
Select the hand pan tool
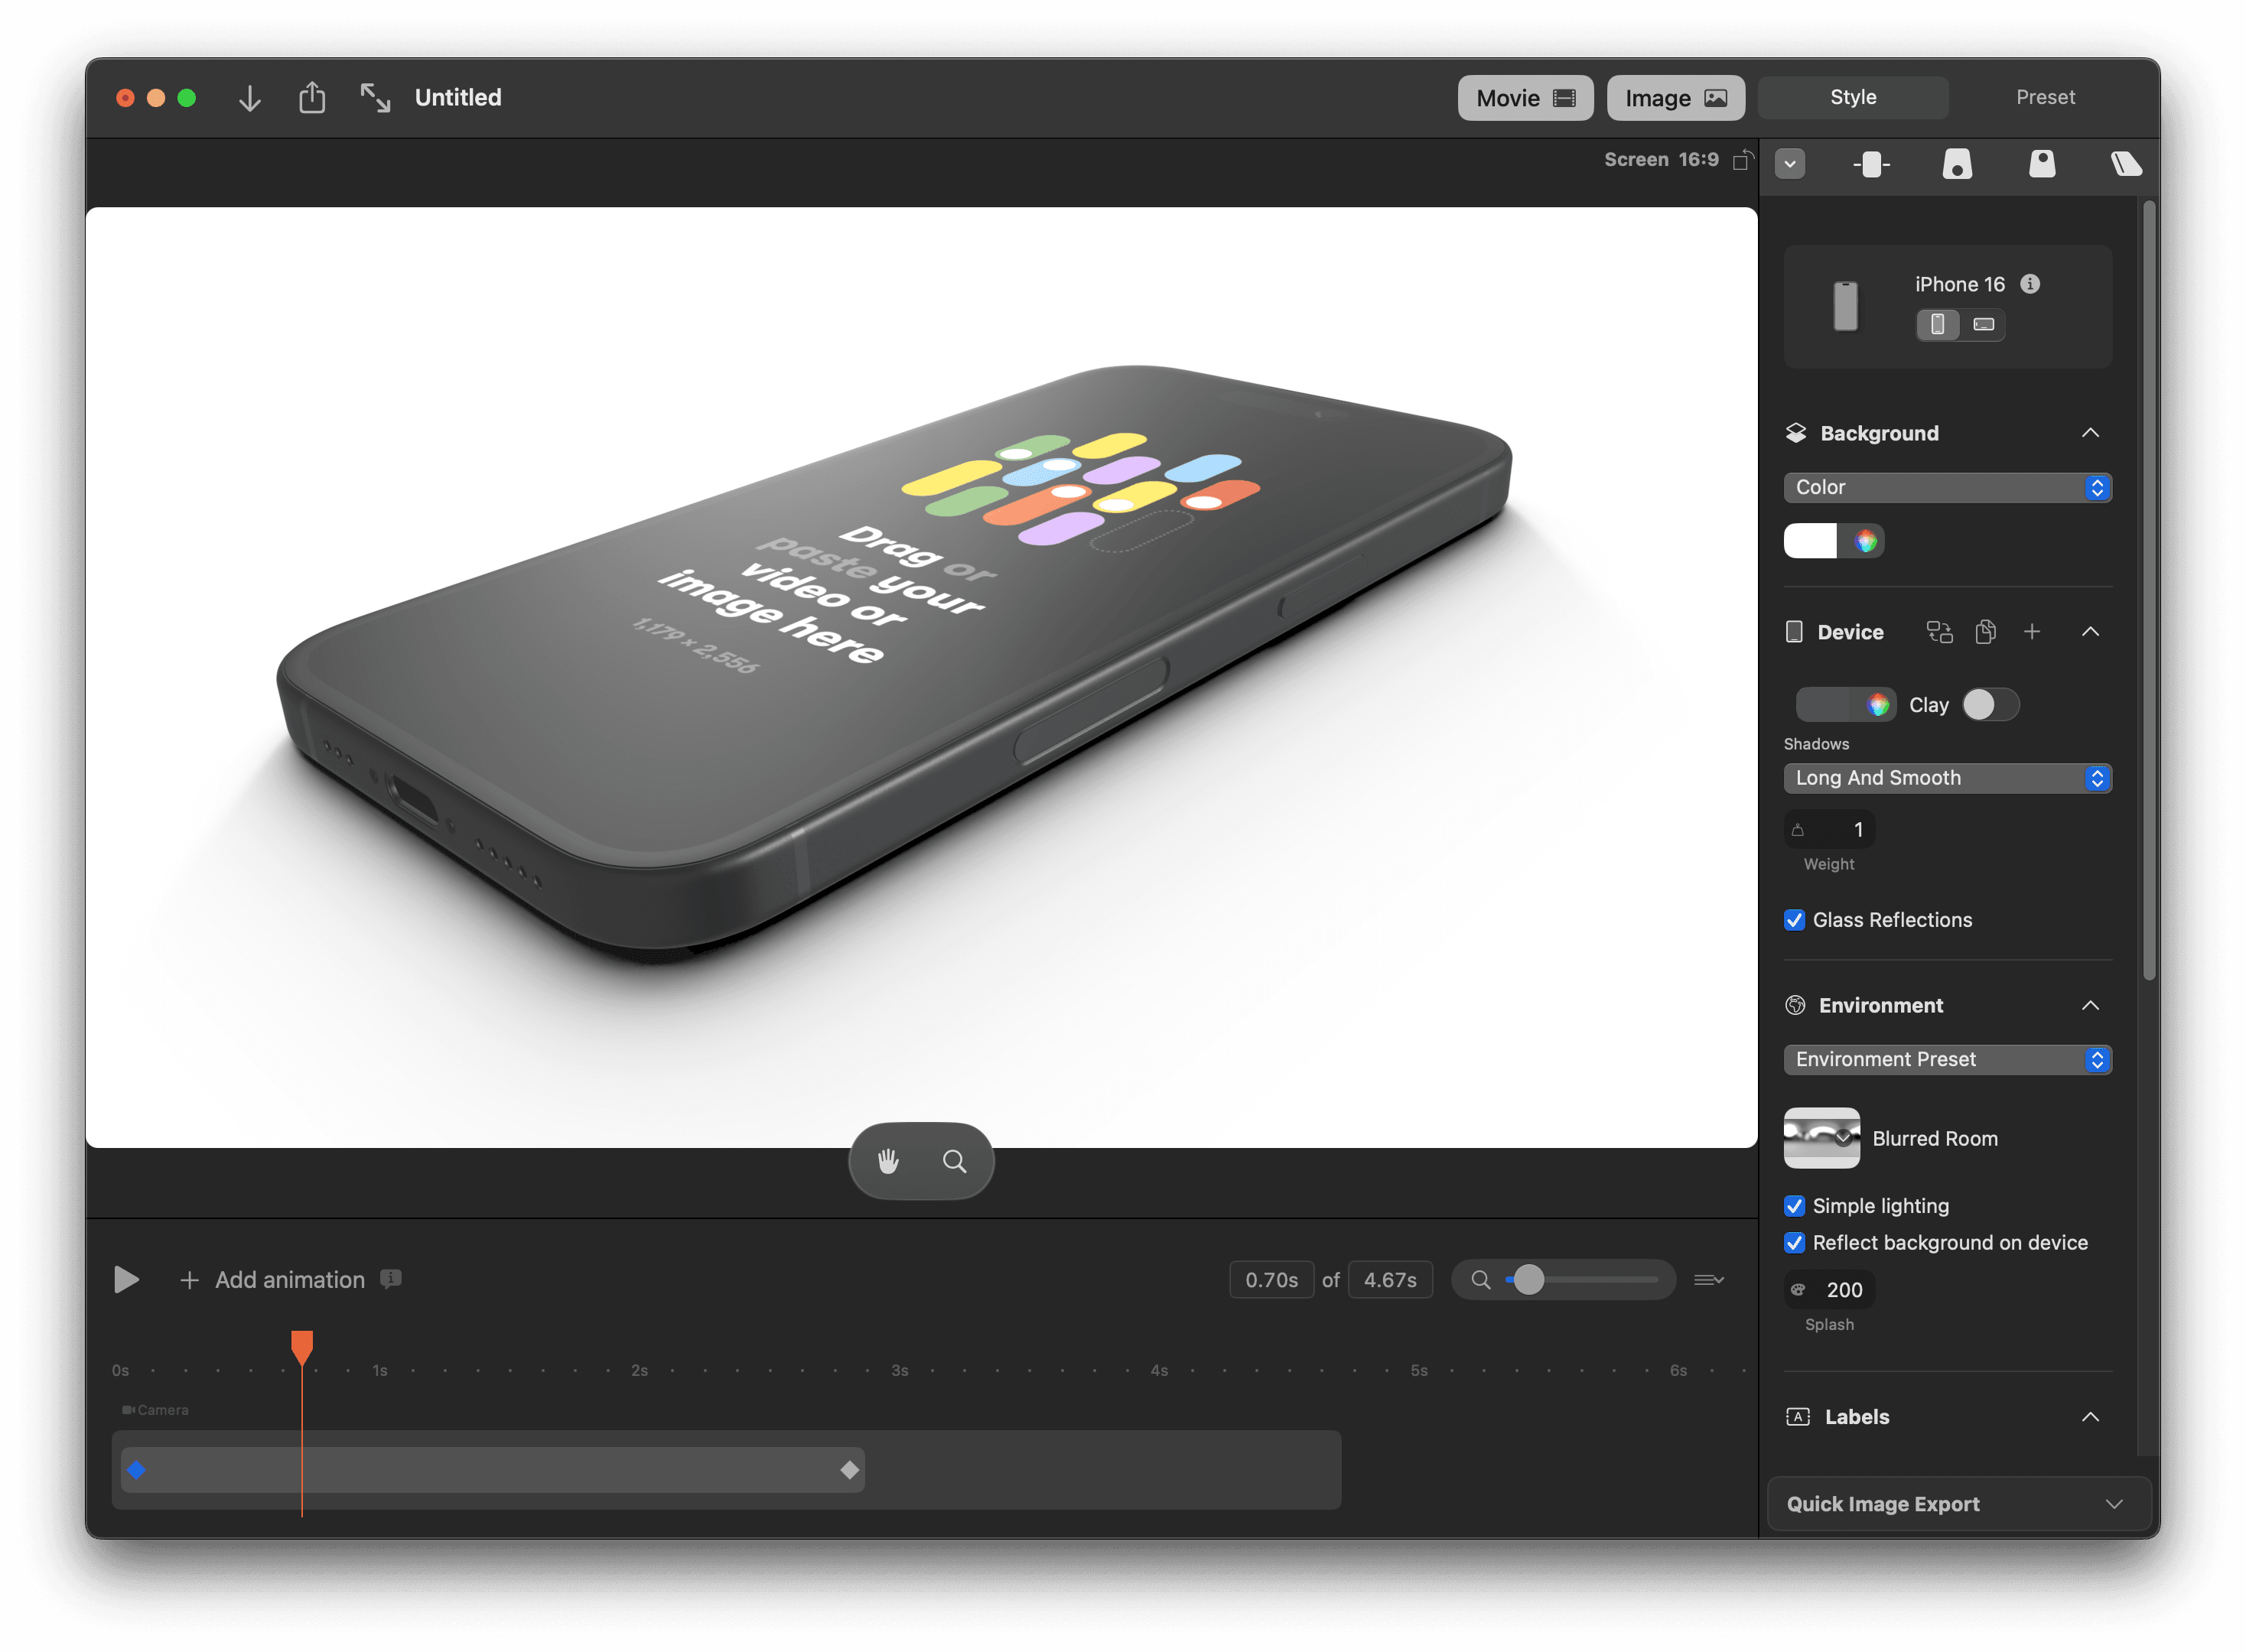(888, 1161)
